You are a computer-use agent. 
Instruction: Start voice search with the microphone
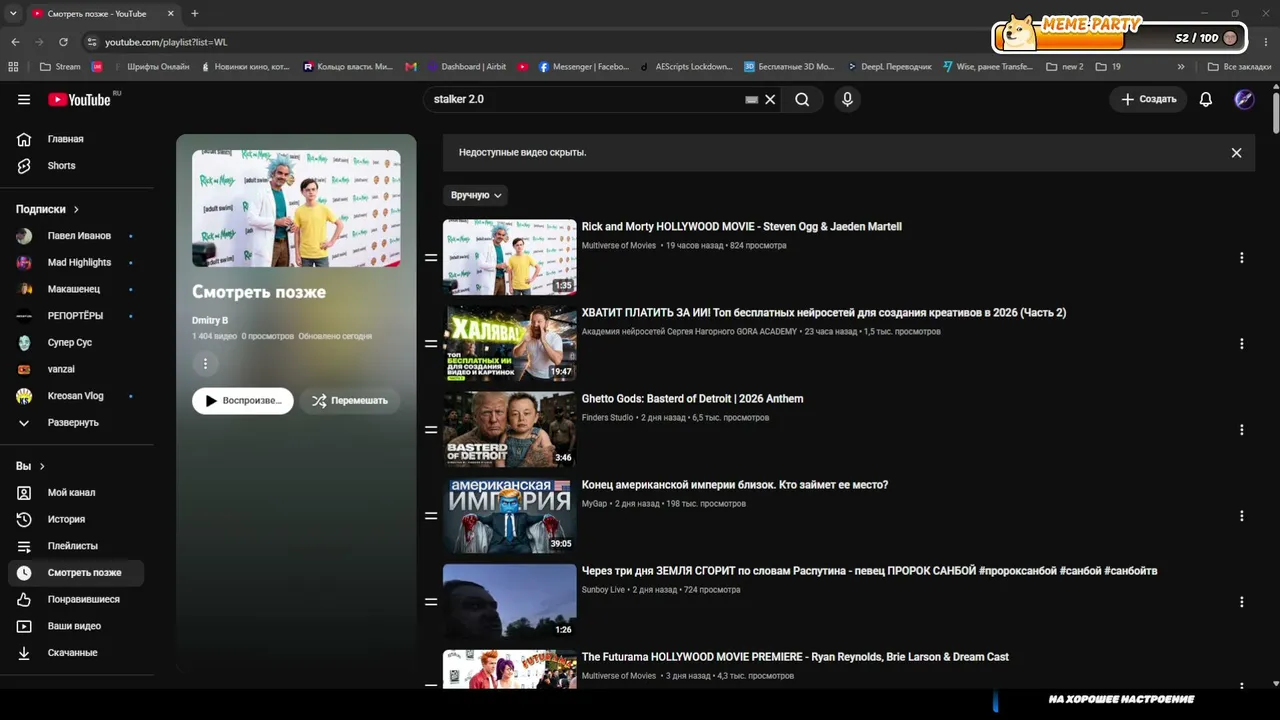click(x=847, y=100)
